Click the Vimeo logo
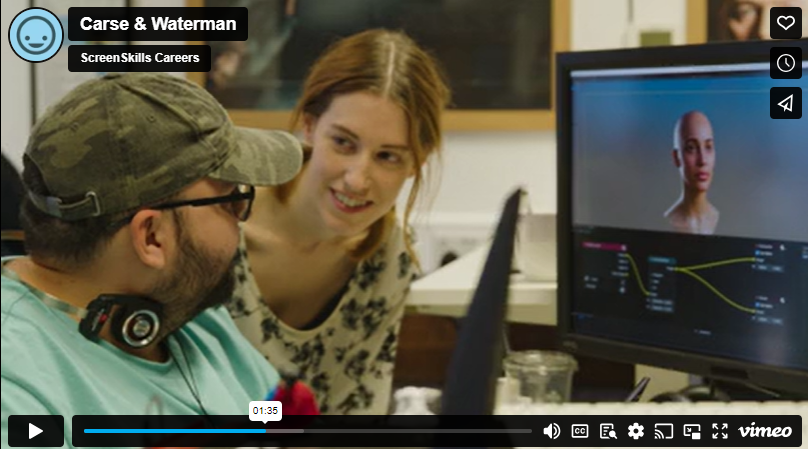 coord(765,431)
